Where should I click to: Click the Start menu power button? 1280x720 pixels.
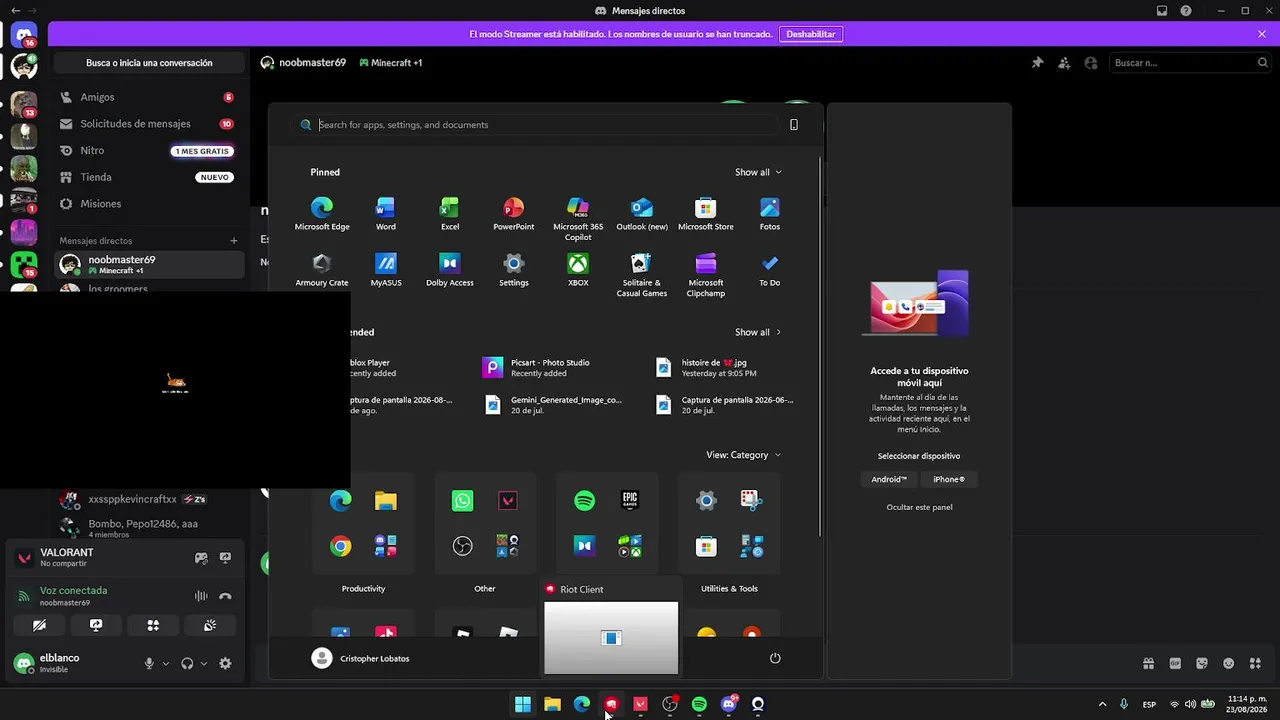pos(775,658)
